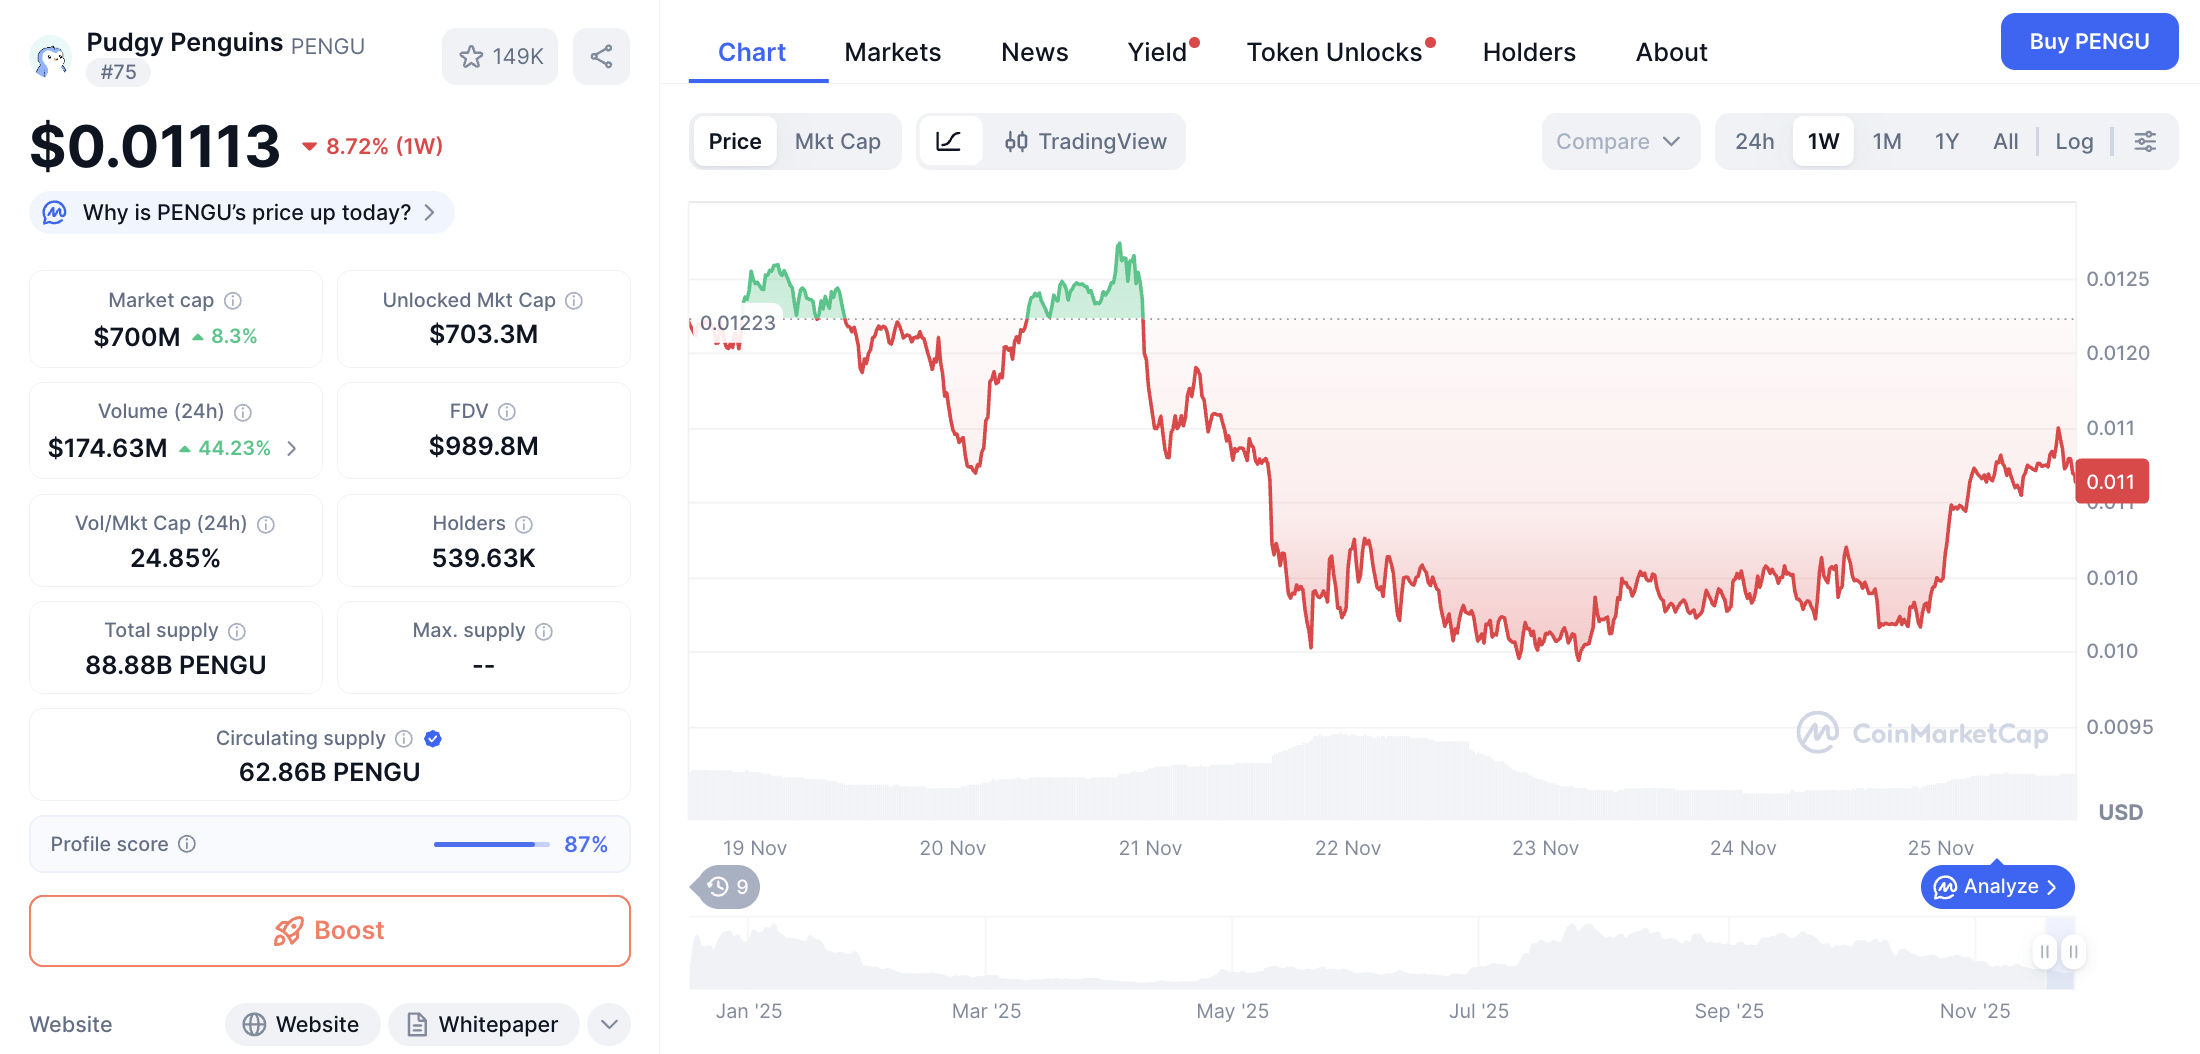Image resolution: width=2200 pixels, height=1054 pixels.
Task: Expand more links chevron beside Whitepaper
Action: click(x=609, y=1024)
